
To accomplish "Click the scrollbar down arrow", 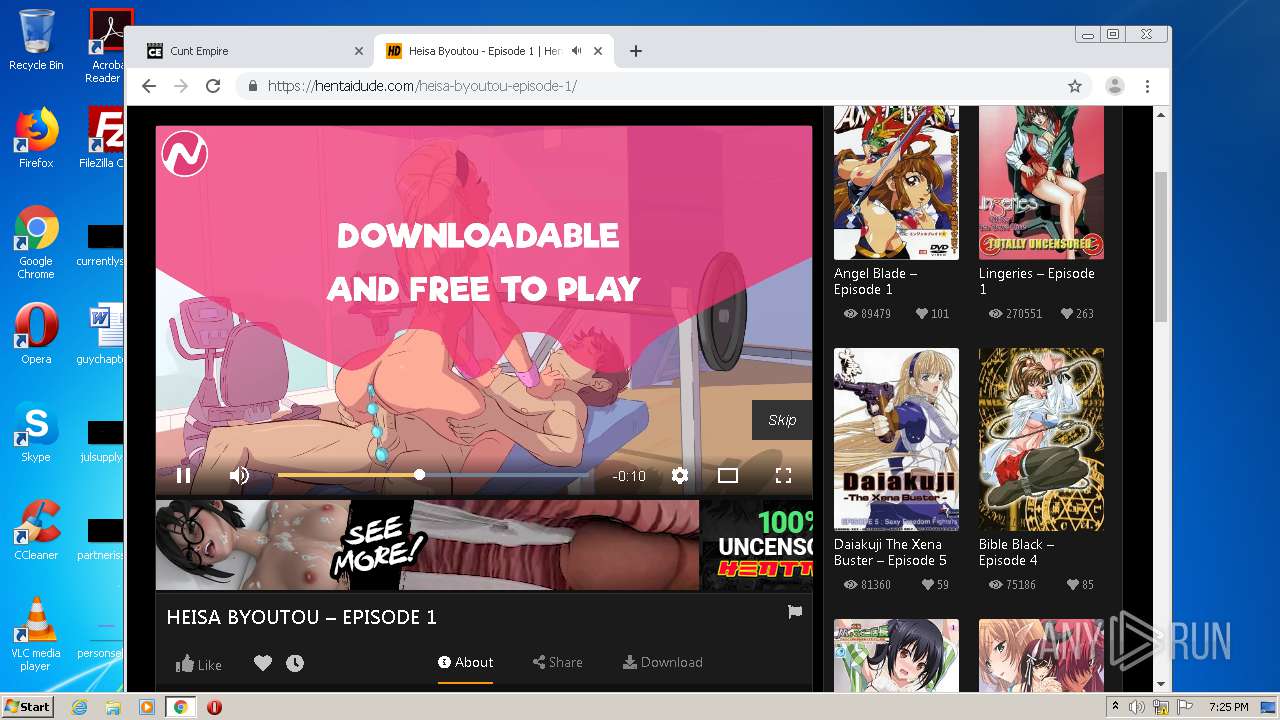I will (x=1161, y=684).
